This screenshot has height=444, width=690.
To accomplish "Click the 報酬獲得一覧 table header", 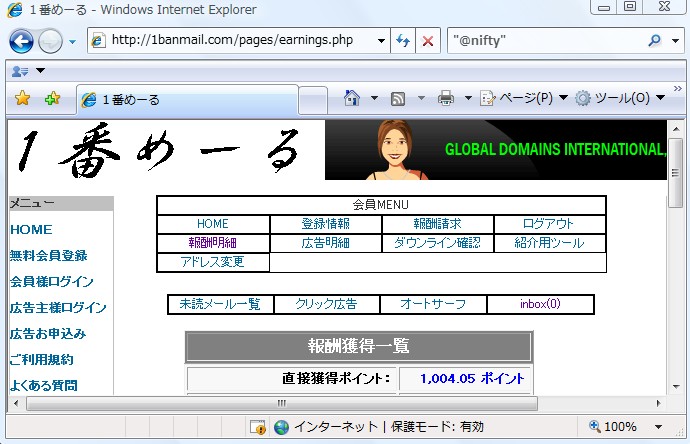I will (x=359, y=346).
